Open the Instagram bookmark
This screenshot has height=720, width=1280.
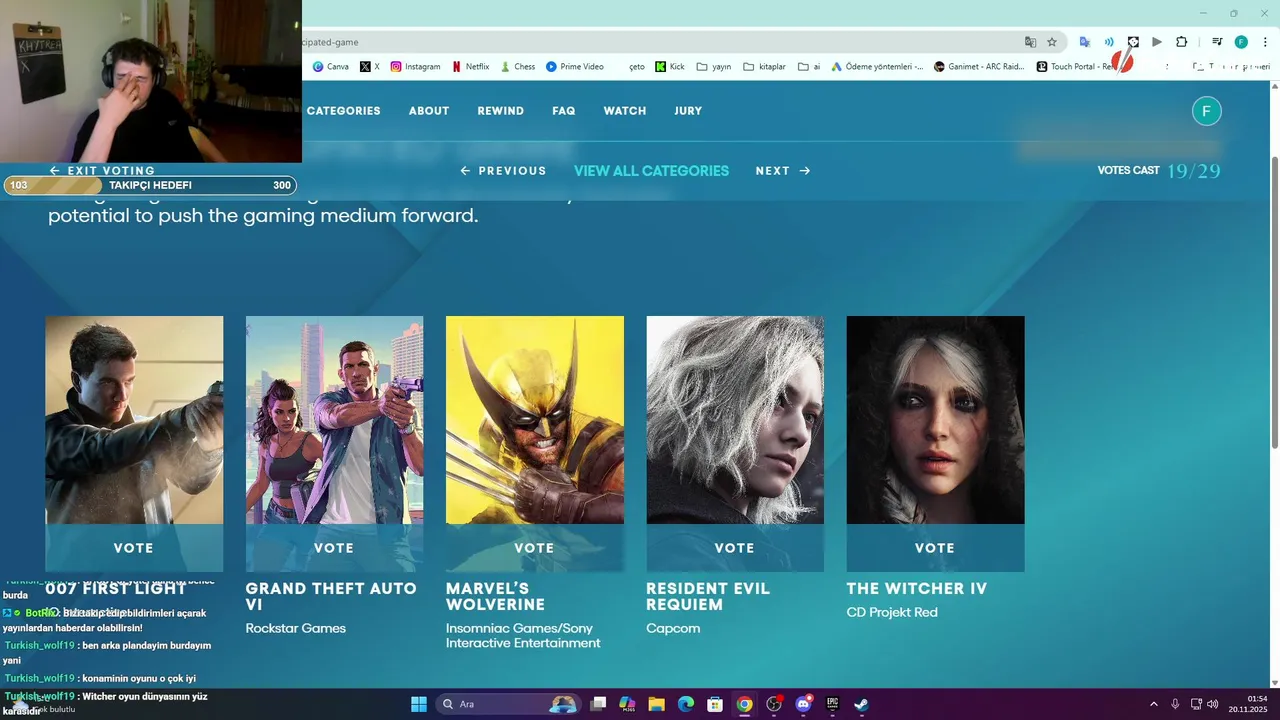[x=415, y=67]
